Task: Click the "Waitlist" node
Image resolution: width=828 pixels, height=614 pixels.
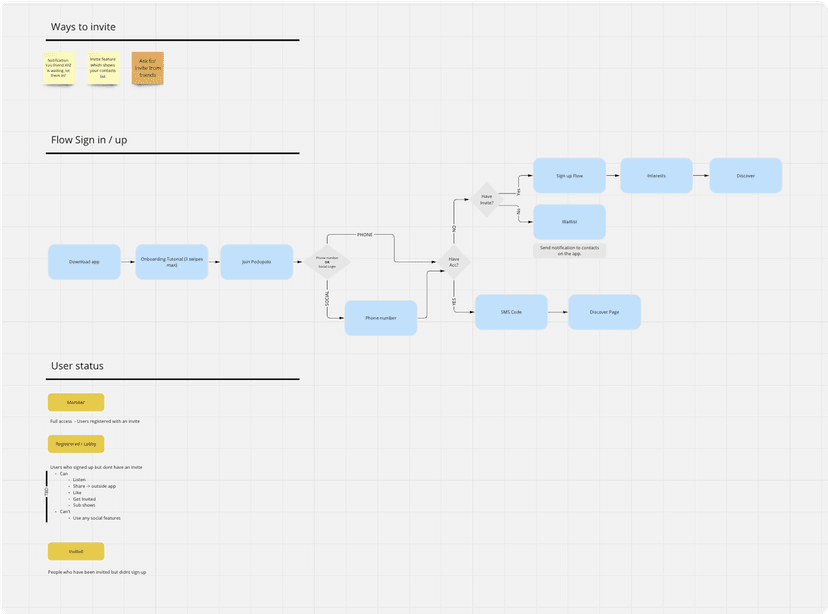Action: (x=569, y=221)
